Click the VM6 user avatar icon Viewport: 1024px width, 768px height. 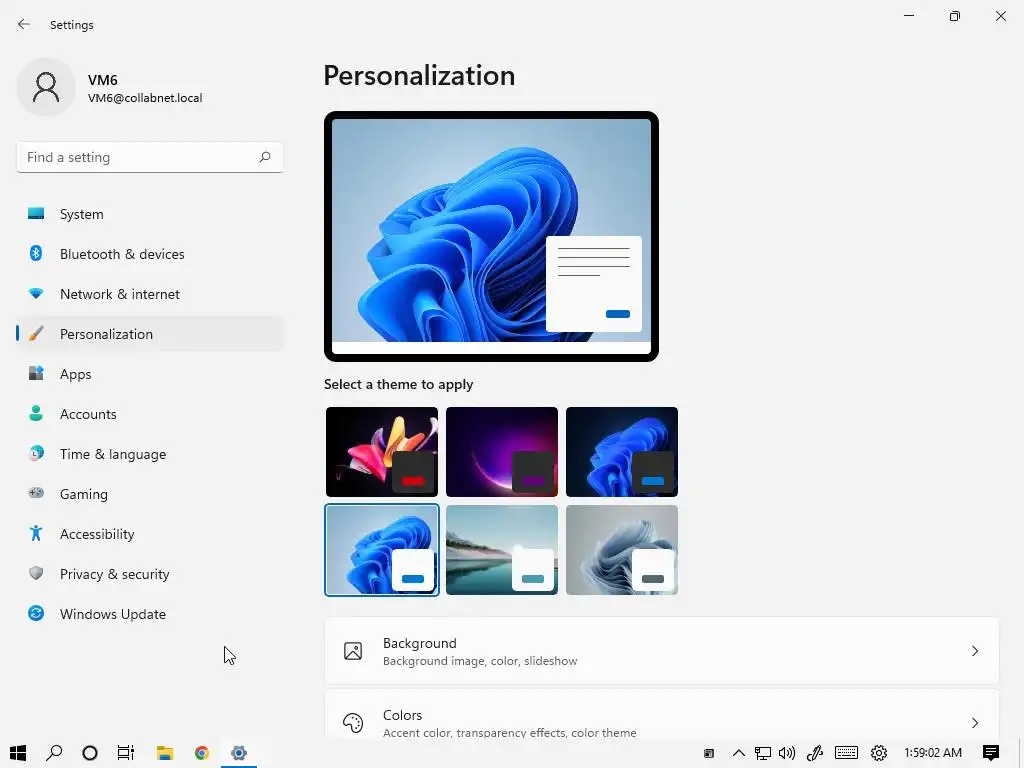(46, 87)
